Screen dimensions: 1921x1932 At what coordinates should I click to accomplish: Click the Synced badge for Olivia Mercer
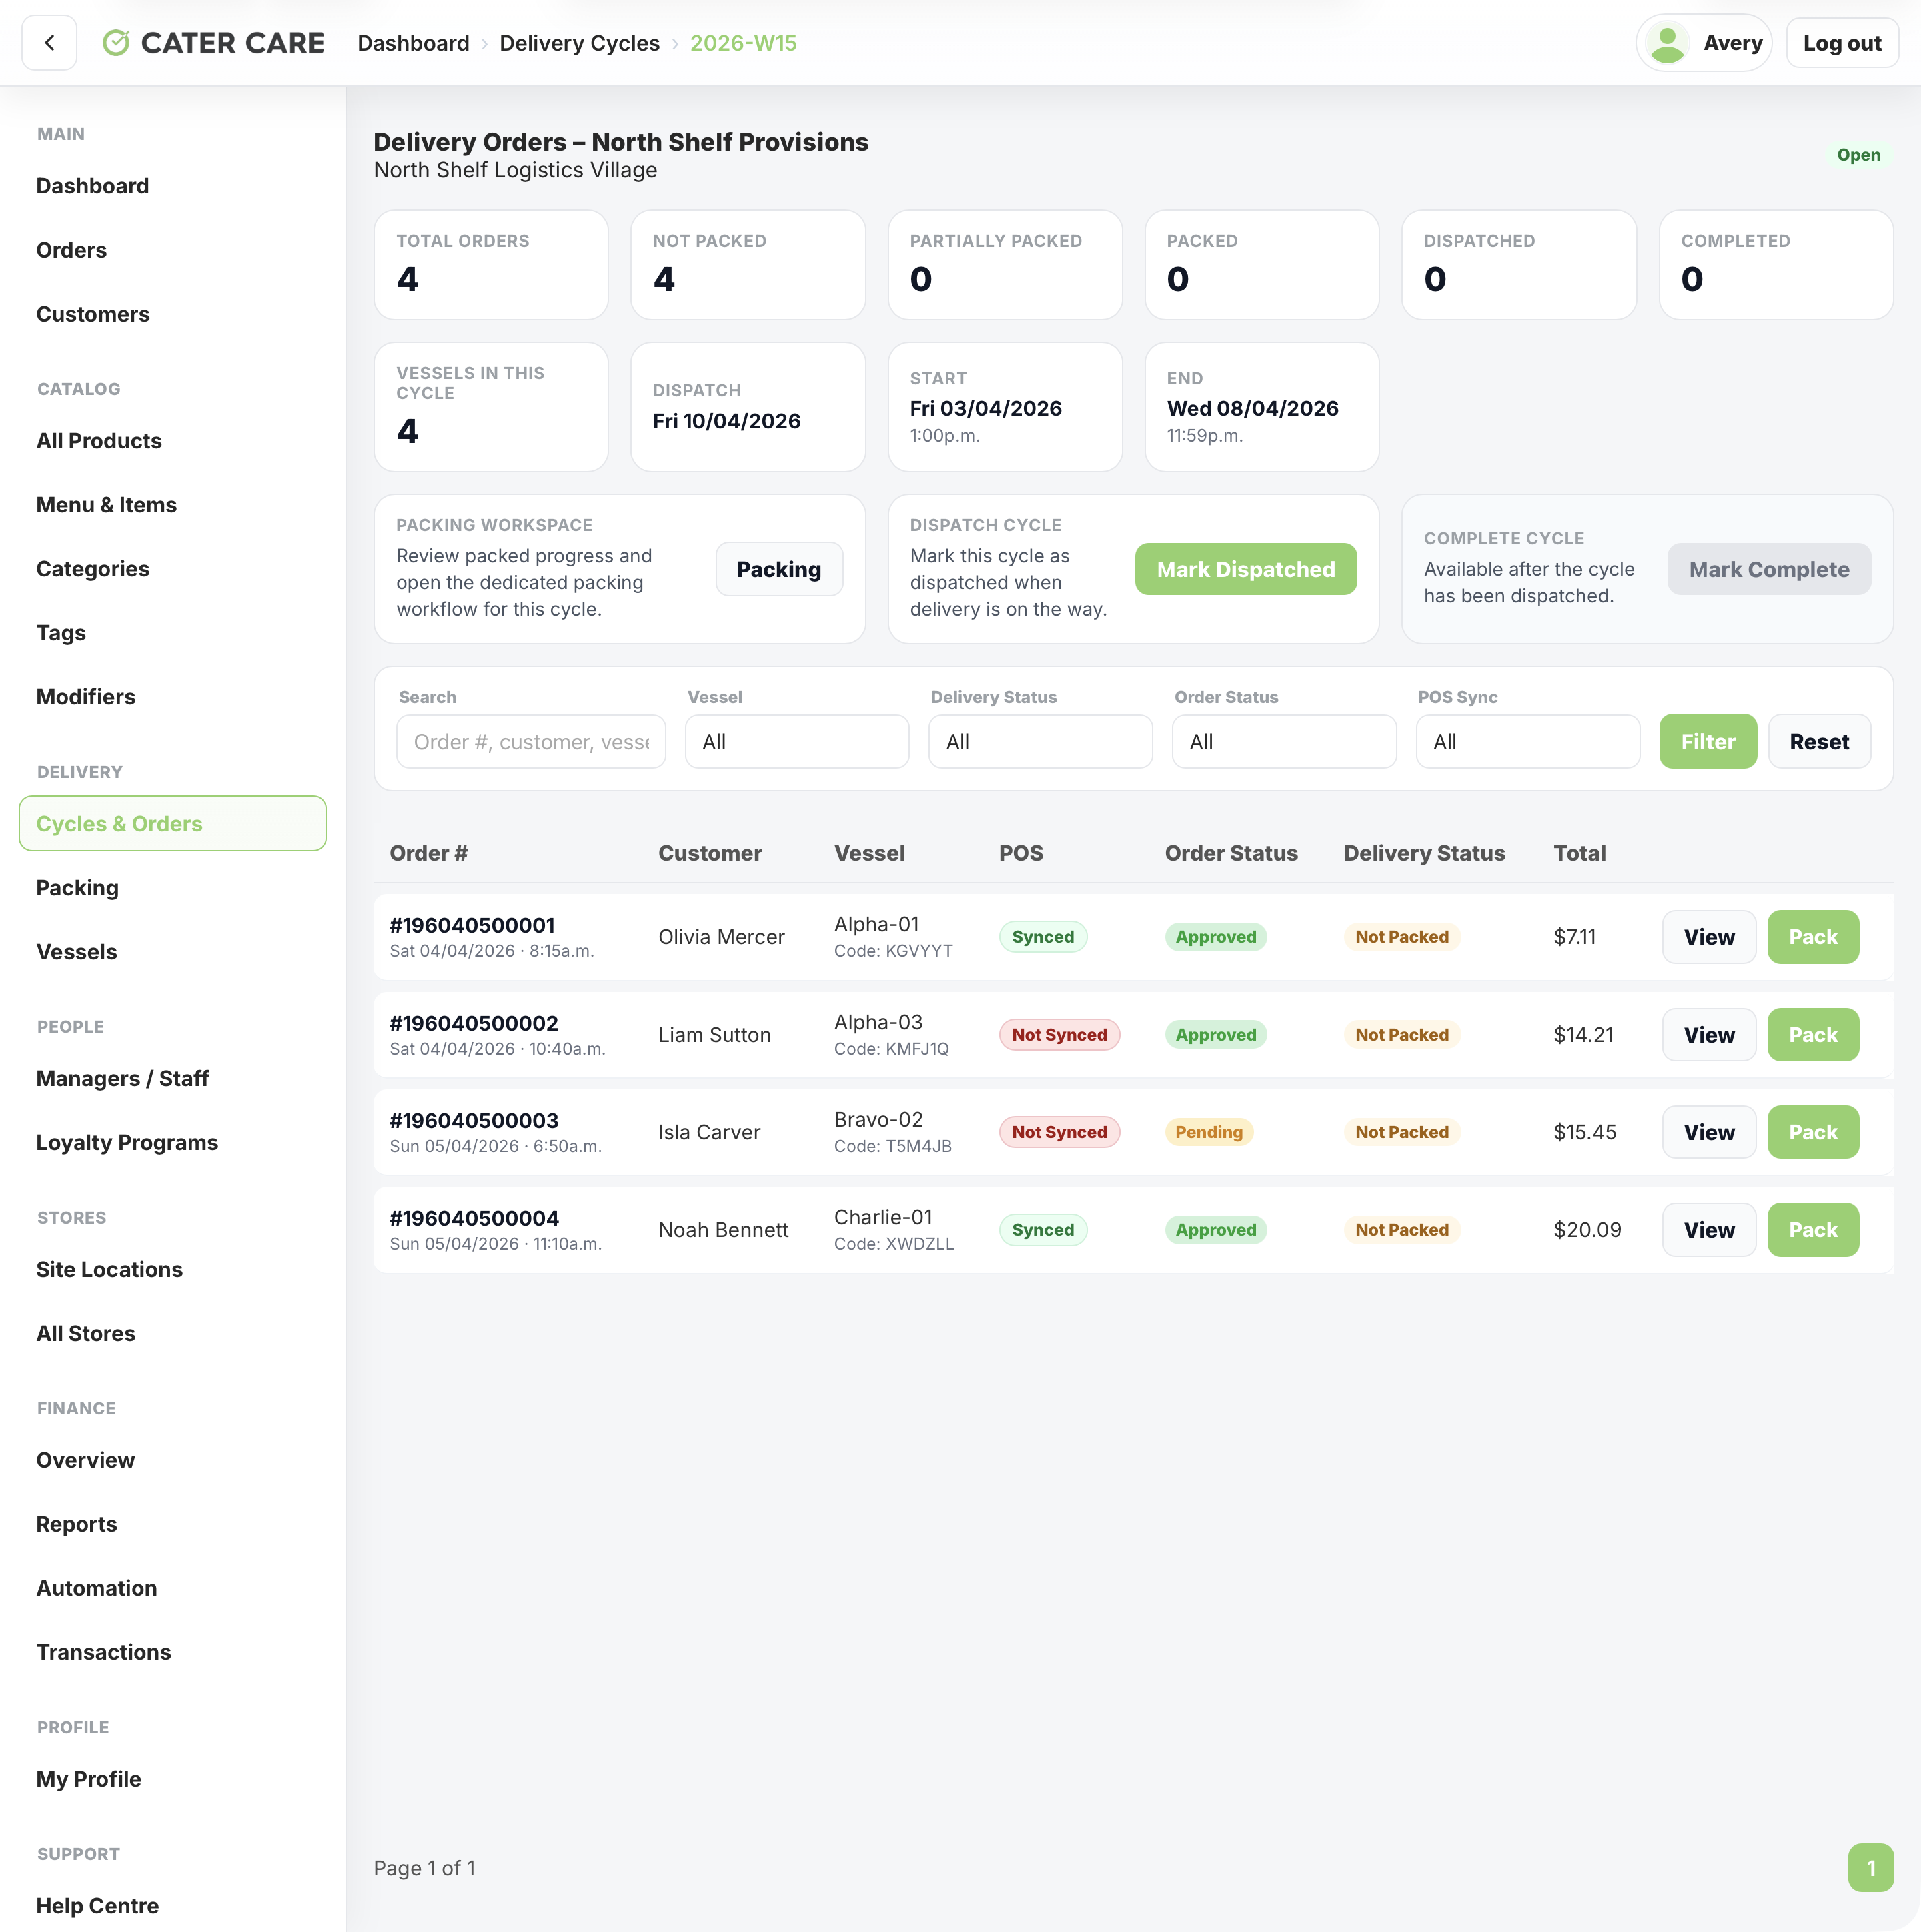[1042, 937]
